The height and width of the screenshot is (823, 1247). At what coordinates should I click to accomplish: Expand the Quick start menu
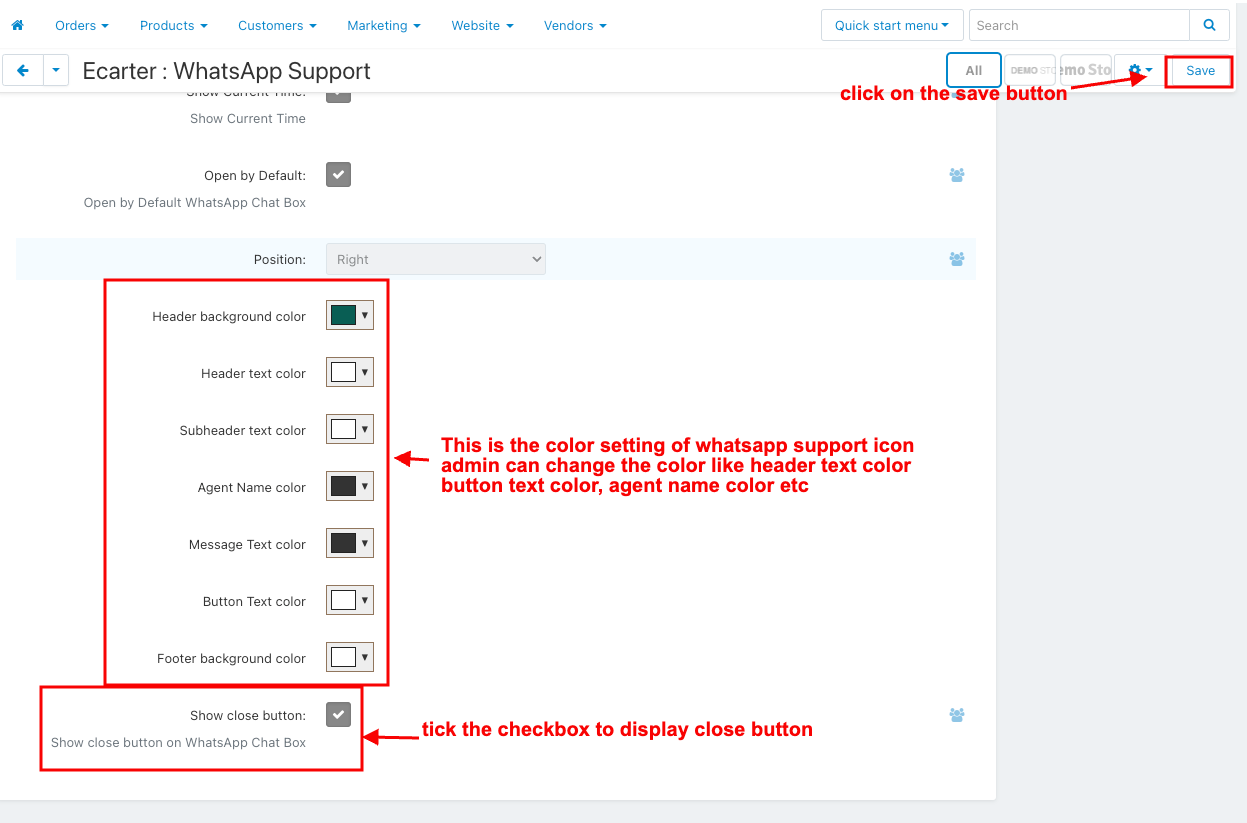891,25
